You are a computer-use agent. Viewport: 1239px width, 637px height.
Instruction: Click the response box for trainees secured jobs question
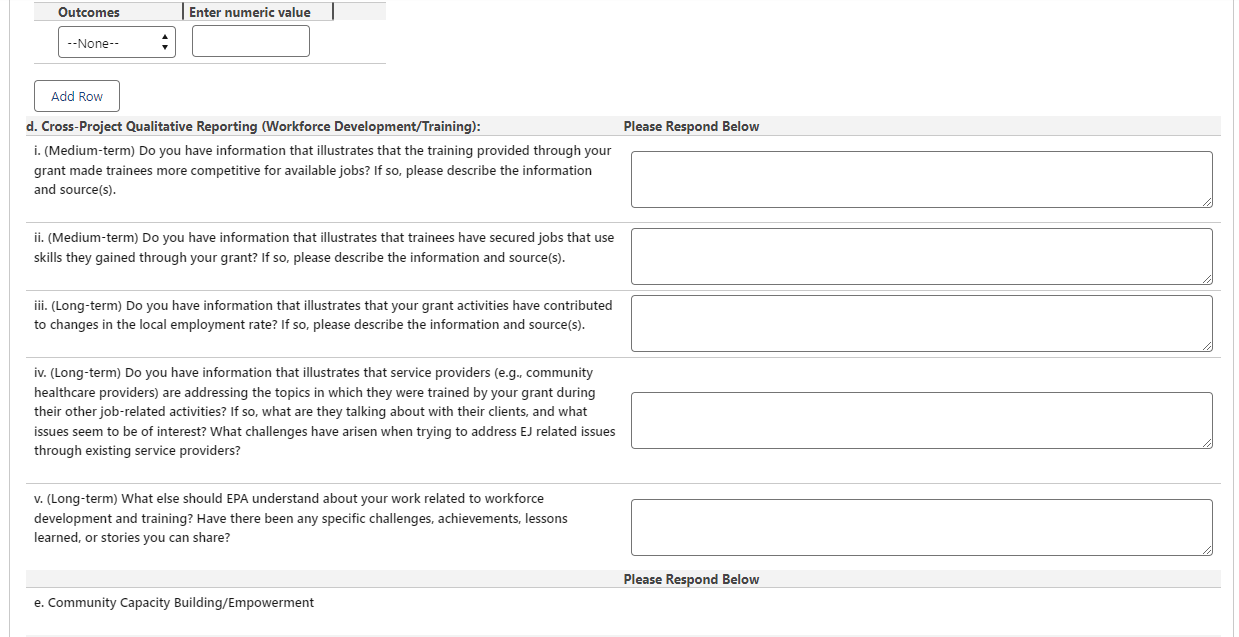pyautogui.click(x=920, y=256)
